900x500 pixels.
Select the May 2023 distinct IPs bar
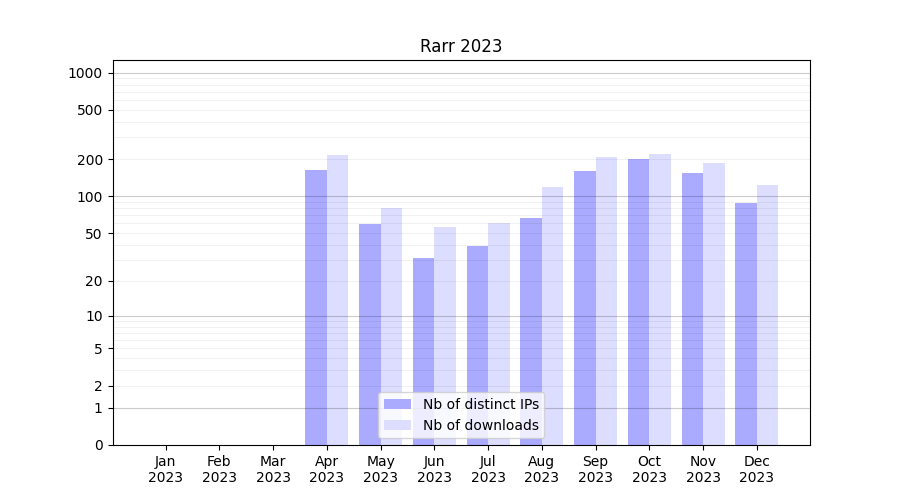point(370,334)
